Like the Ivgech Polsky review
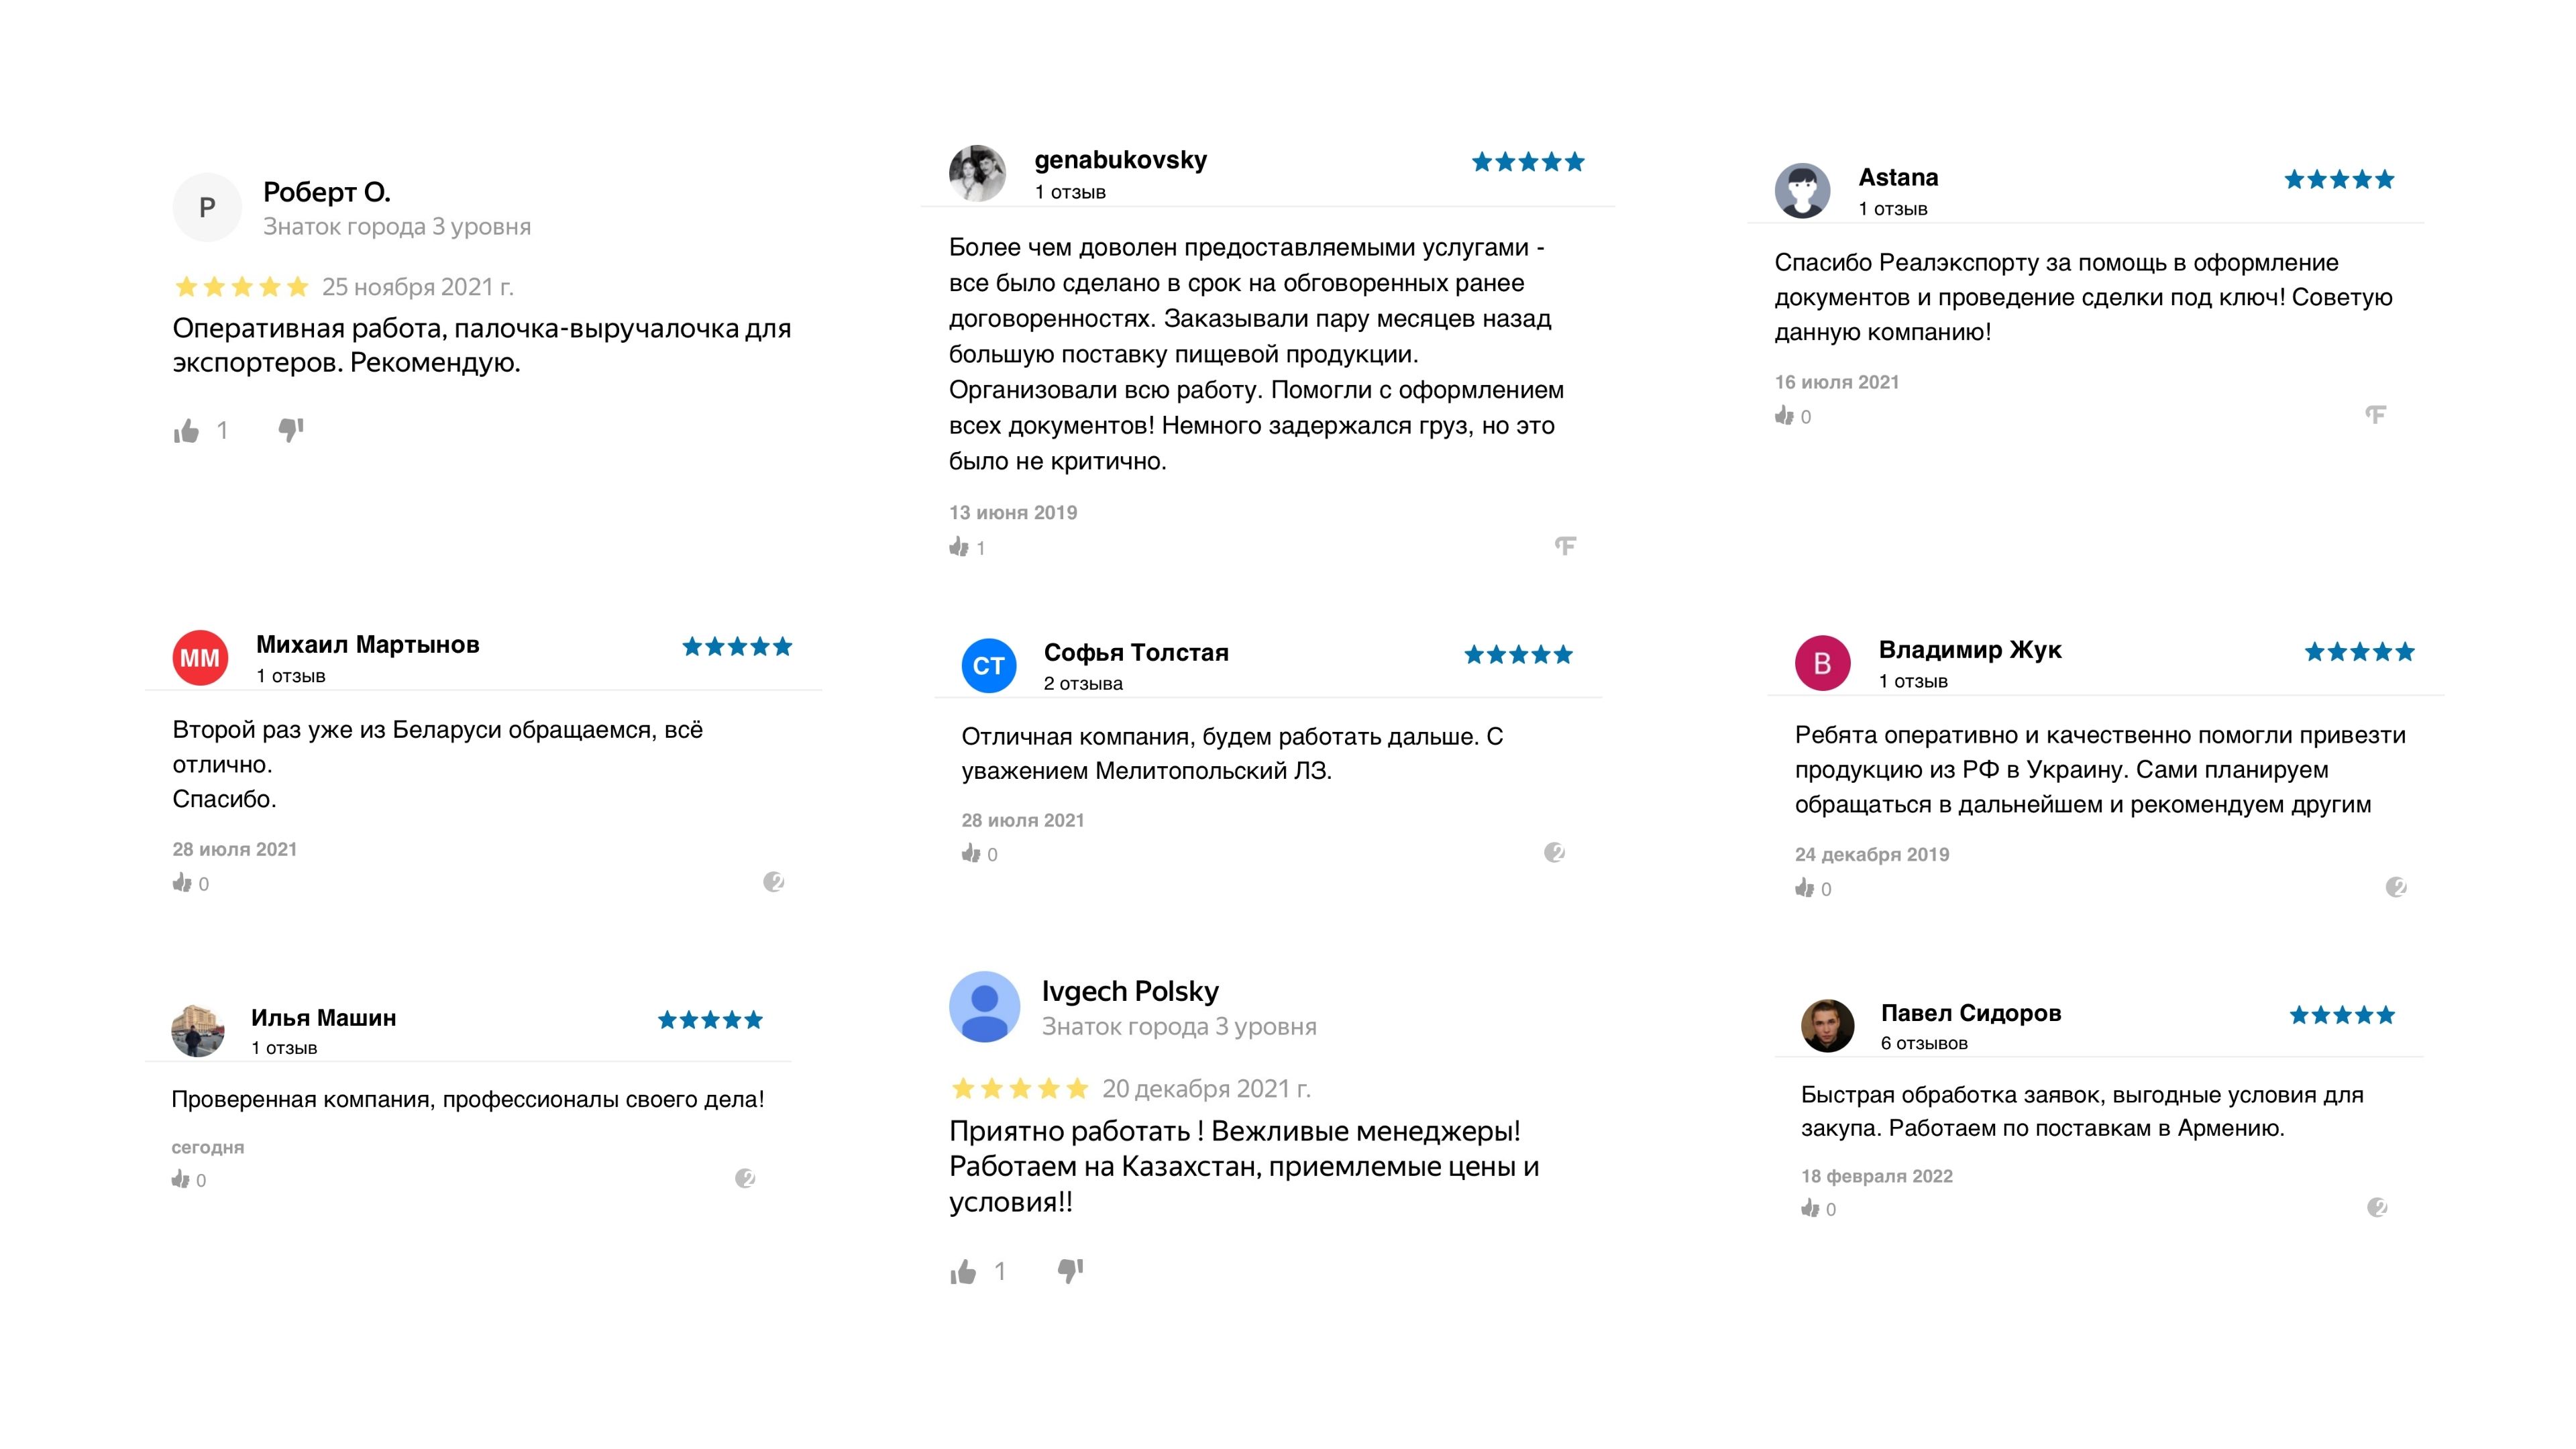The image size is (2576, 1449). point(963,1272)
